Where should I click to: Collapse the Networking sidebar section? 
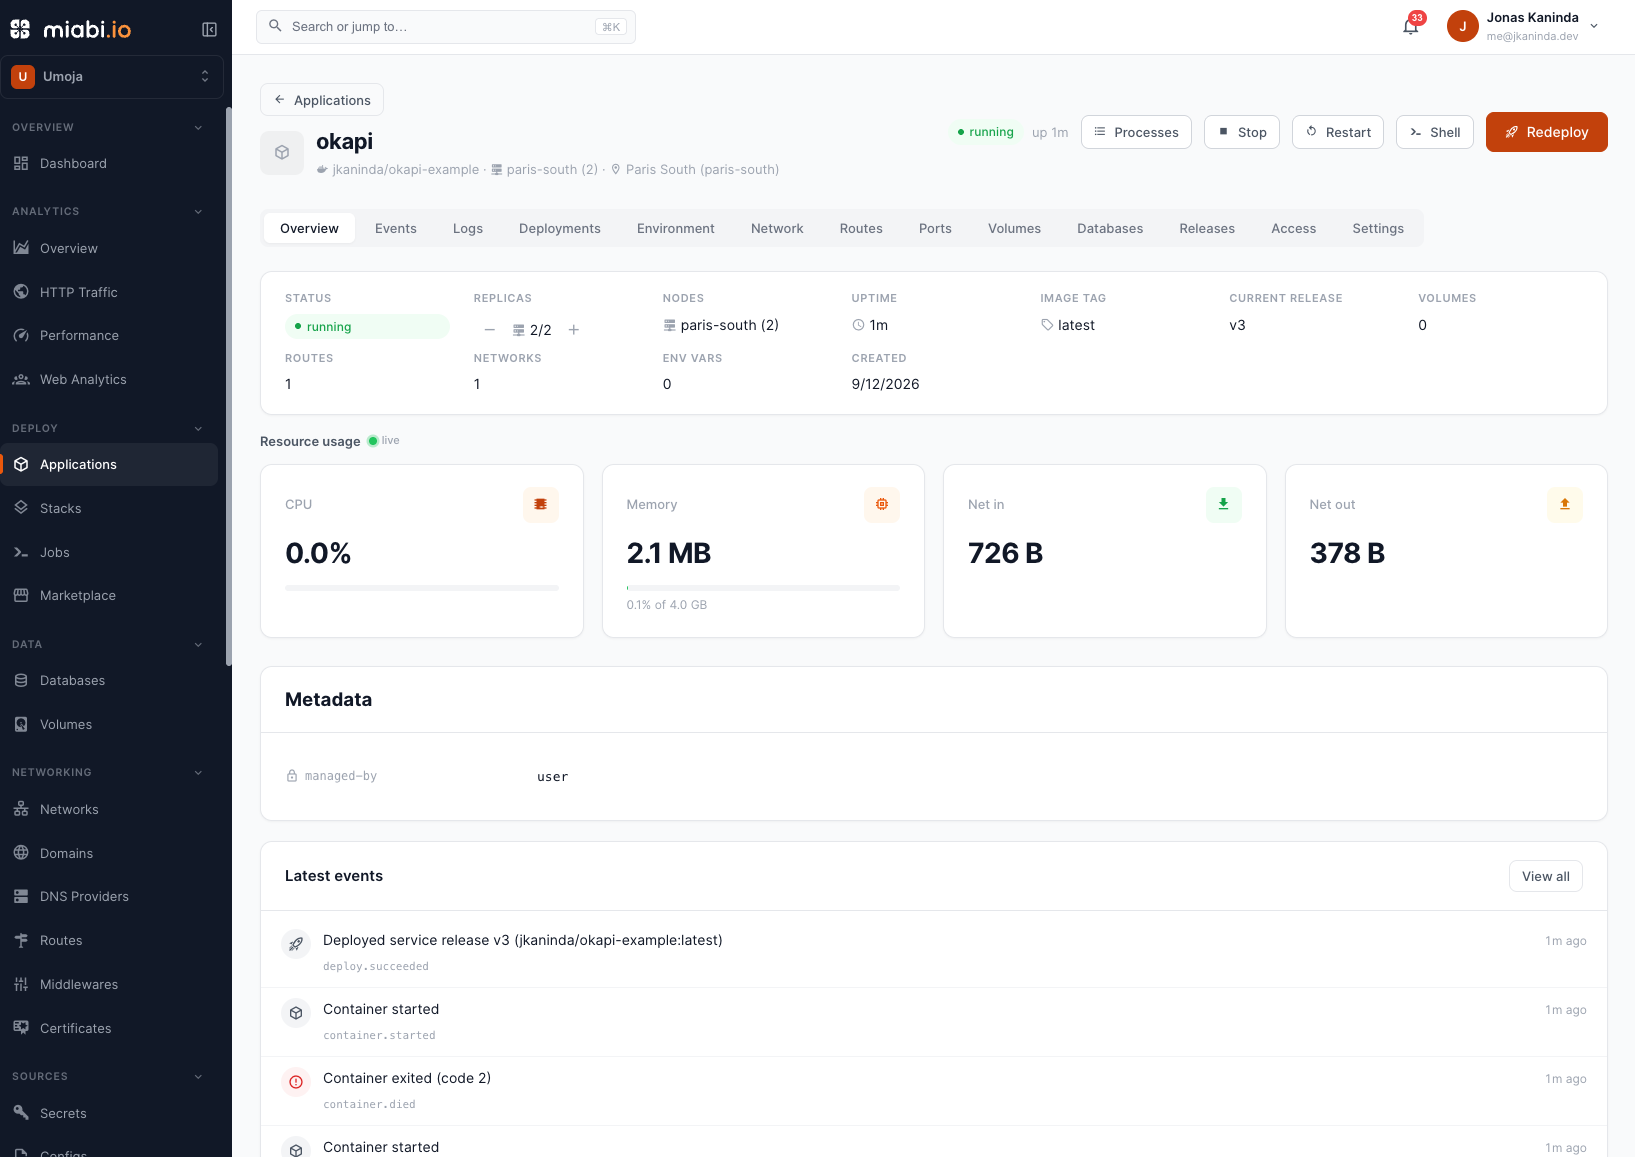coord(198,772)
